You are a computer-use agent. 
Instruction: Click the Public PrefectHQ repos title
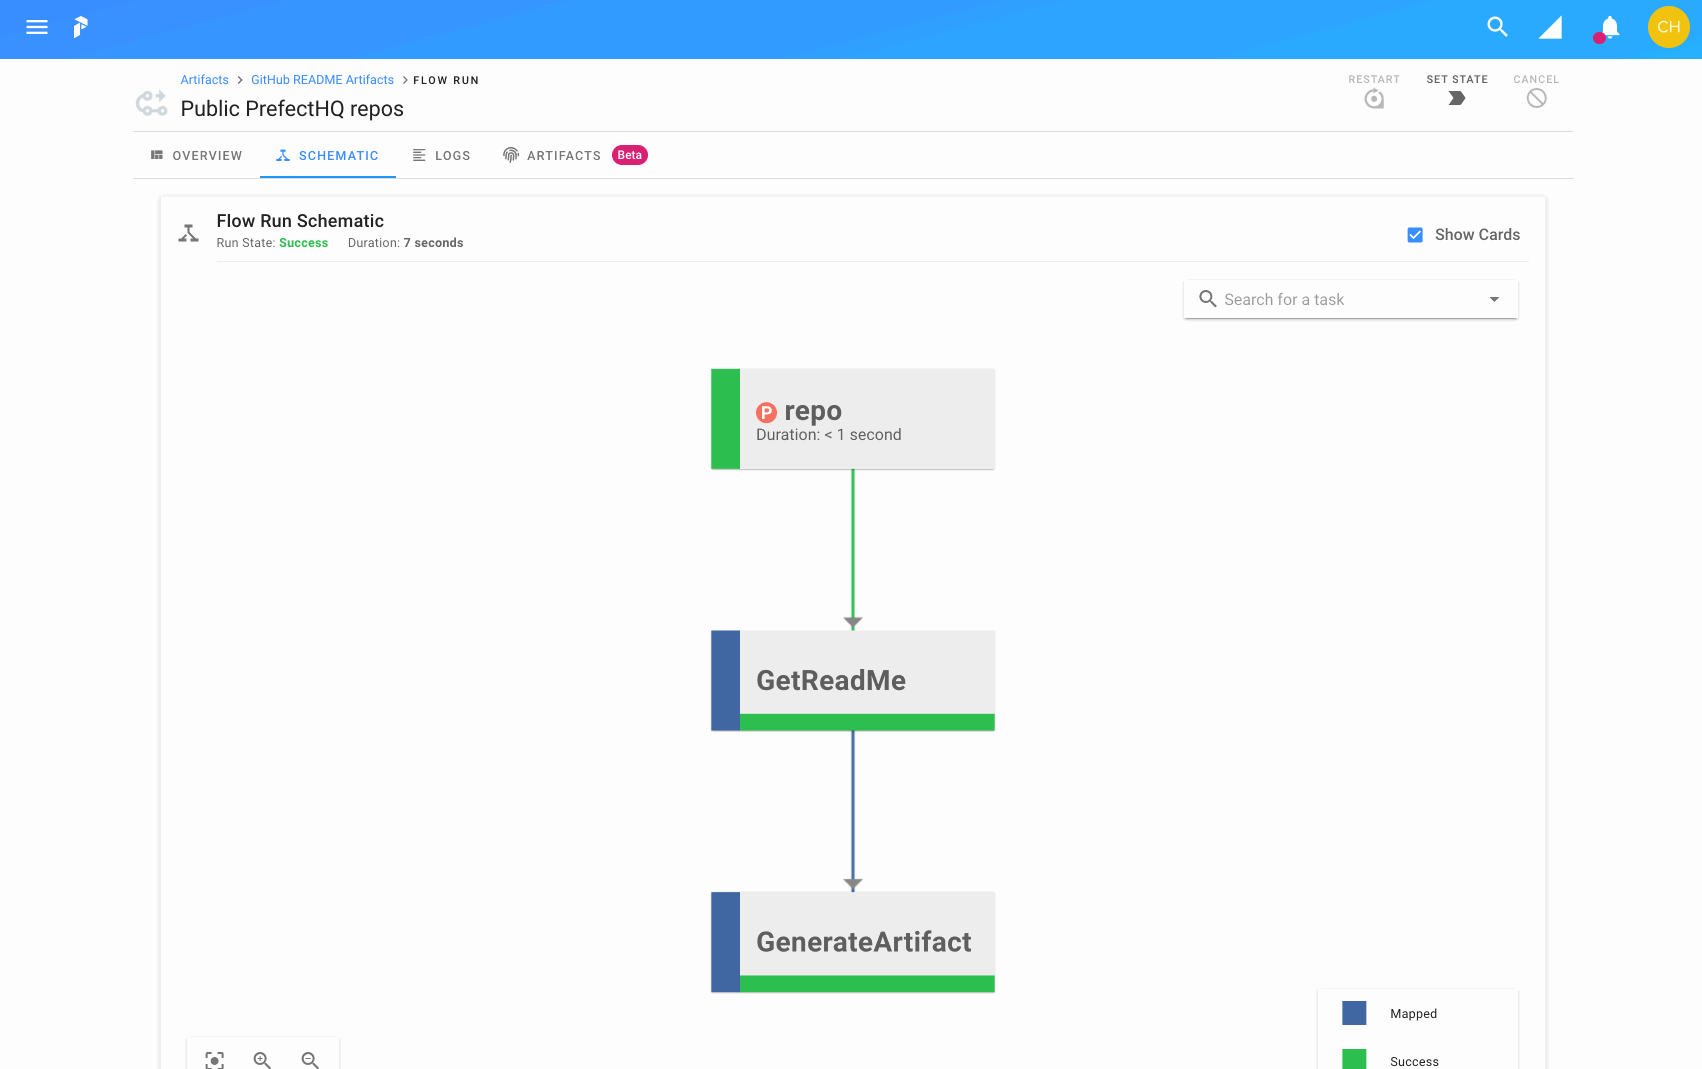292,109
